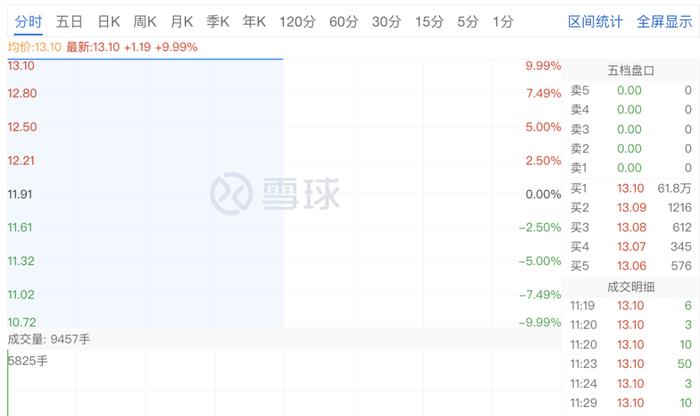Select the 5分 interval tab
700x416 pixels.
point(468,21)
